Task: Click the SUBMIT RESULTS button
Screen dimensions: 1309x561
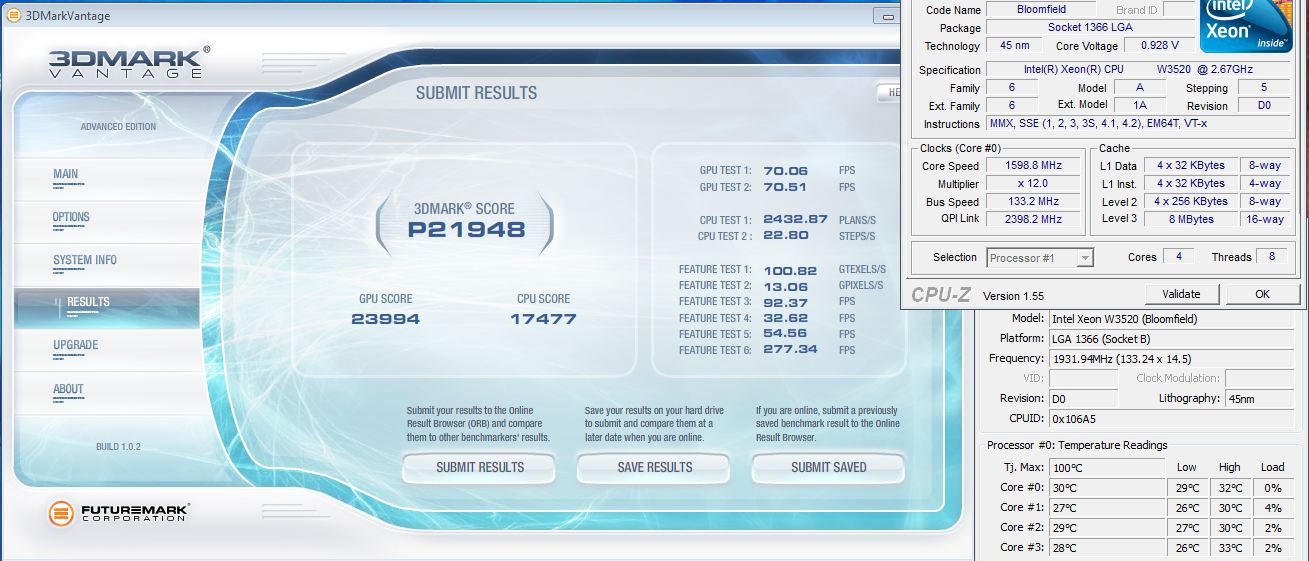Action: pos(479,467)
